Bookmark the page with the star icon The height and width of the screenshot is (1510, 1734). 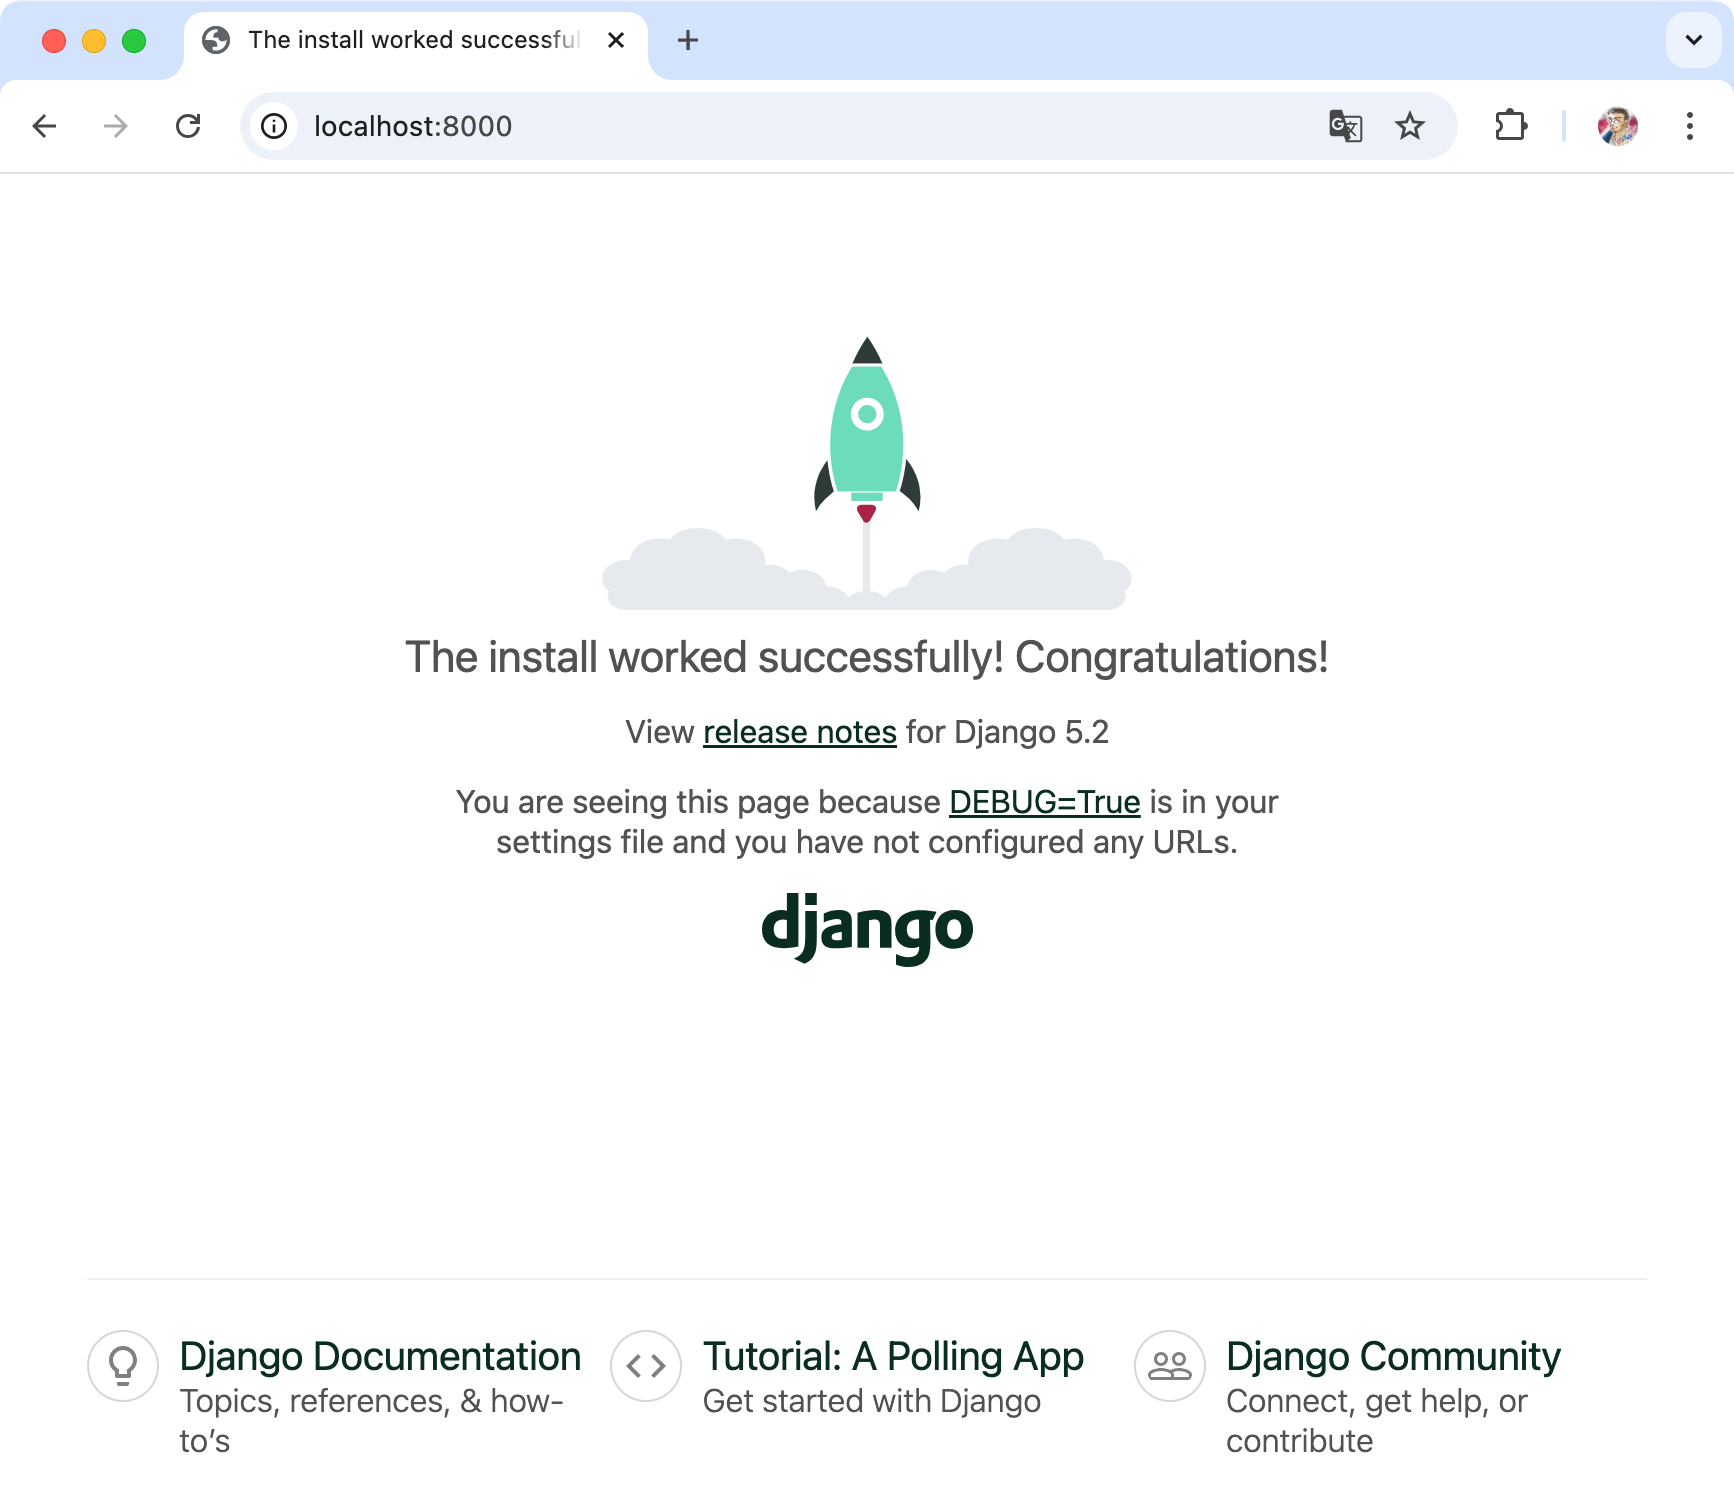(1410, 126)
